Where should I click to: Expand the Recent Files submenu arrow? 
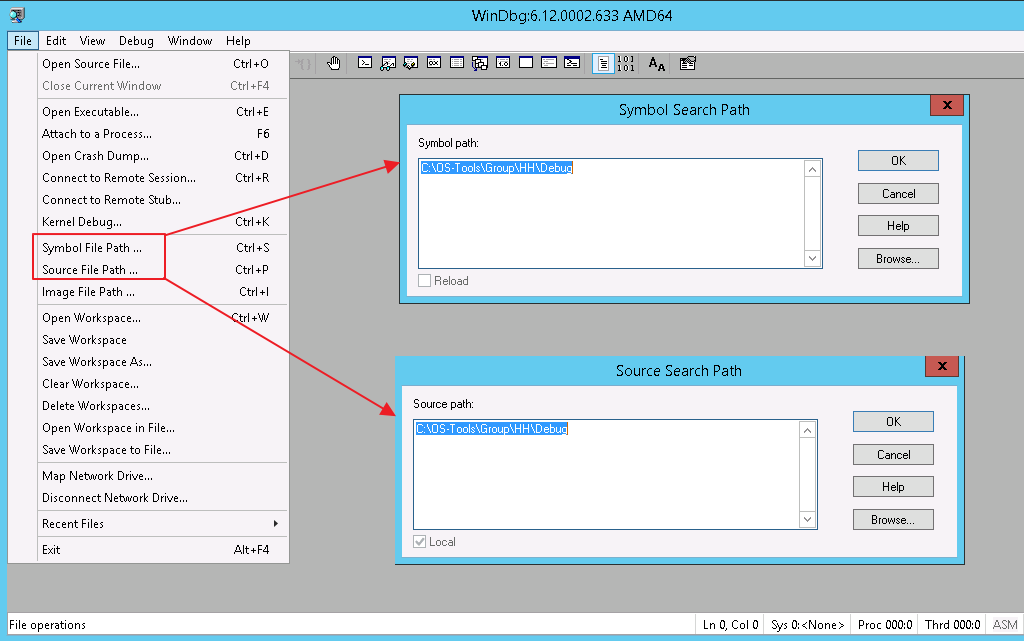click(x=276, y=524)
